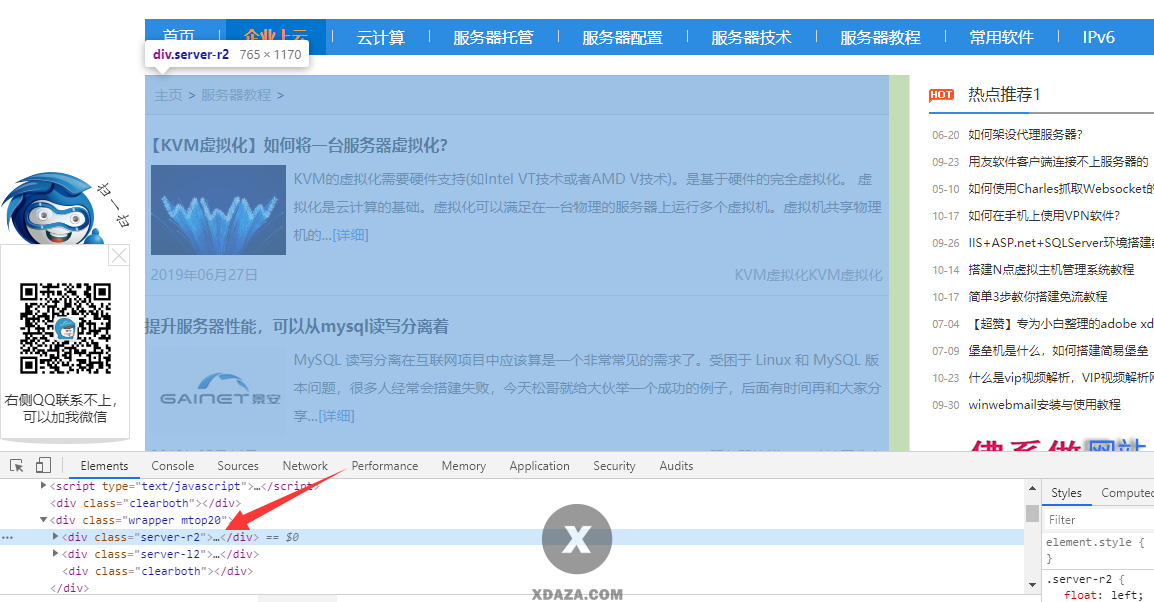Open the 云计算 navigation menu item
1154x602 pixels.
click(x=380, y=38)
